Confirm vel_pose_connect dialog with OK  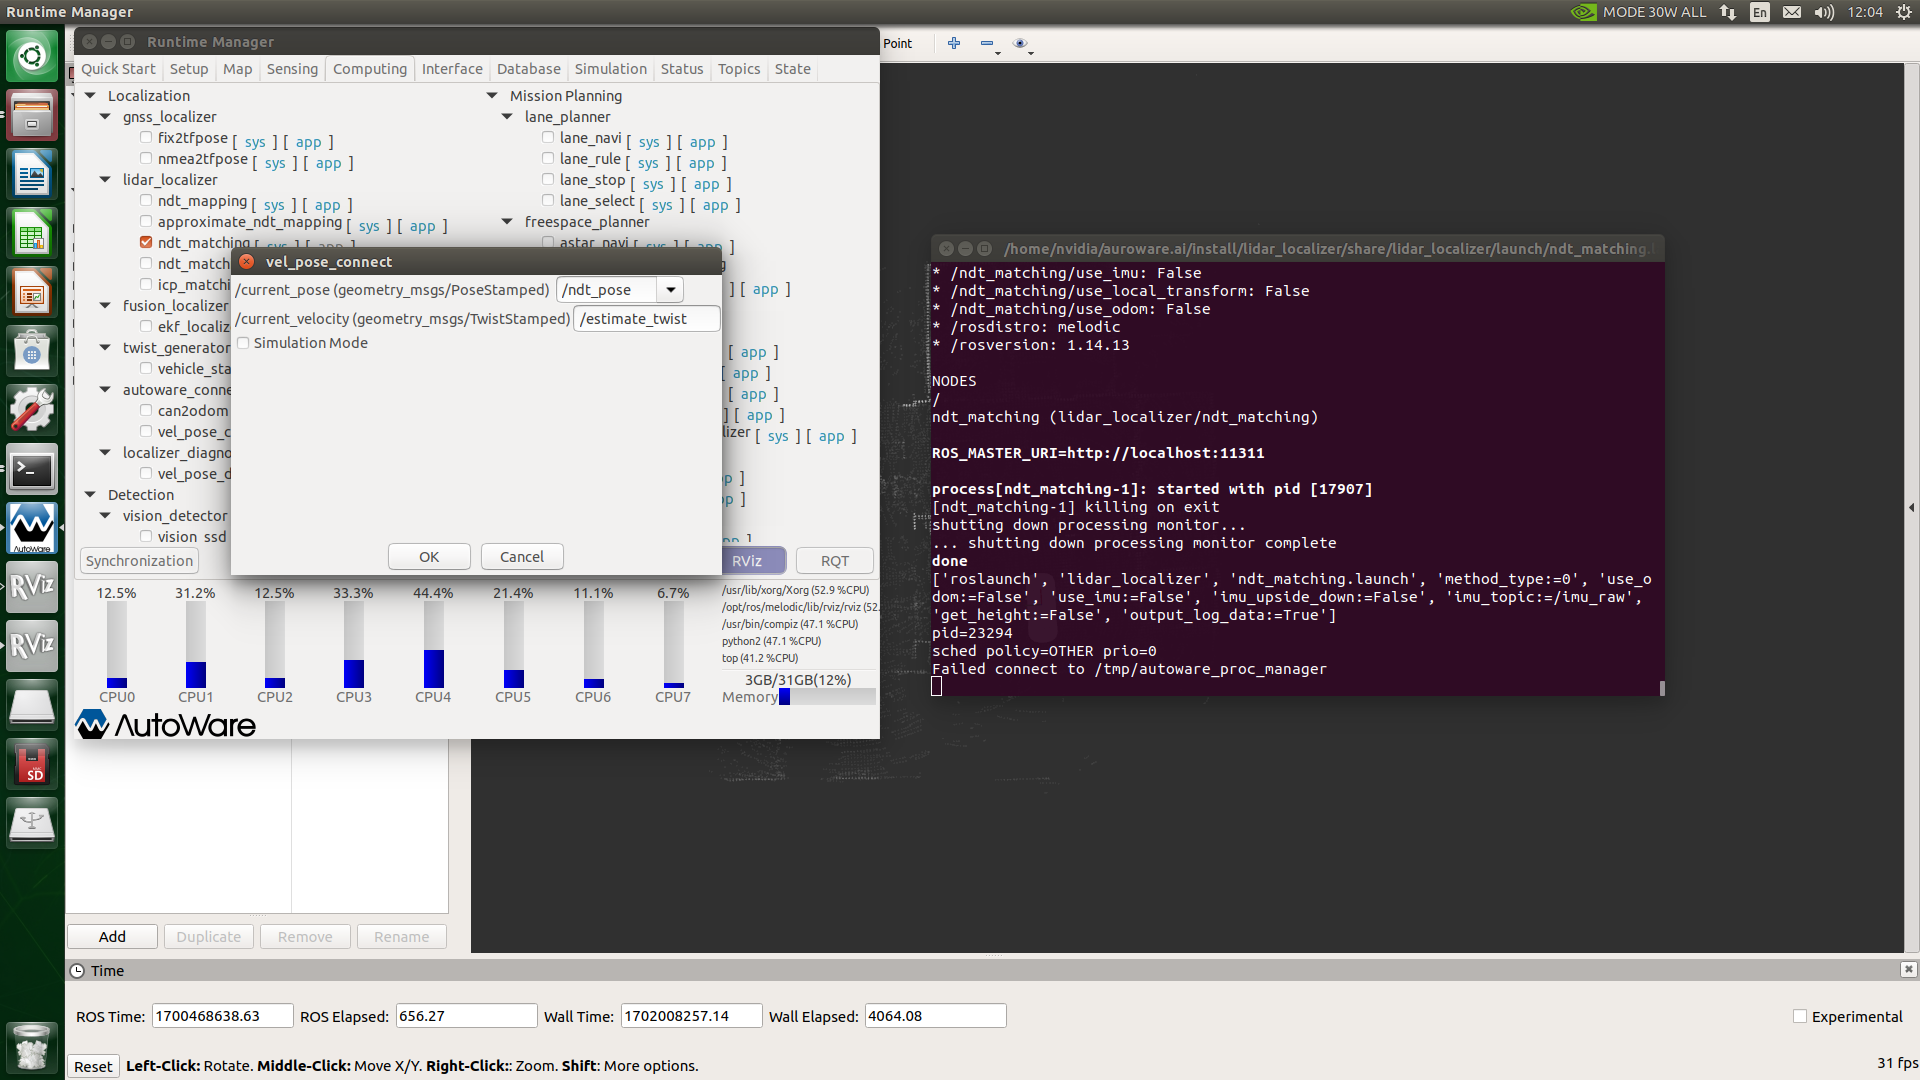[x=429, y=557]
